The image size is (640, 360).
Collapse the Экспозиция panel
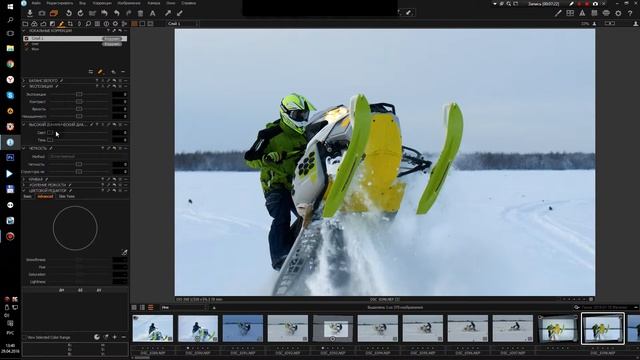(24, 87)
